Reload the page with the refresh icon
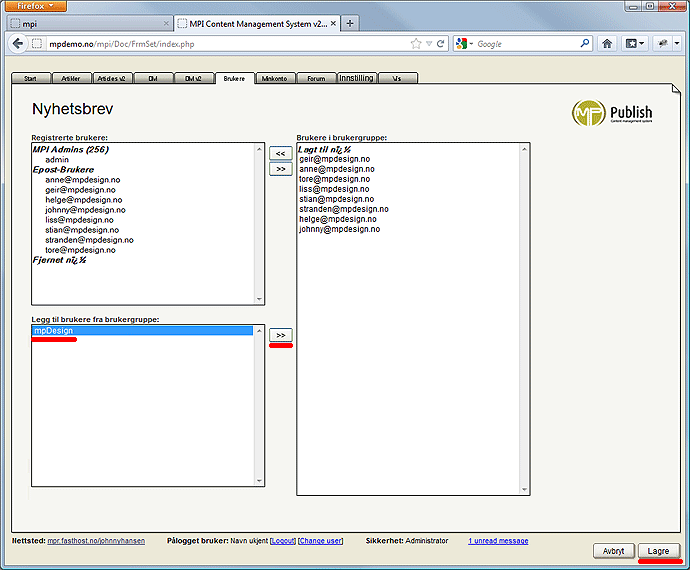Image resolution: width=690 pixels, height=570 pixels. [440, 44]
